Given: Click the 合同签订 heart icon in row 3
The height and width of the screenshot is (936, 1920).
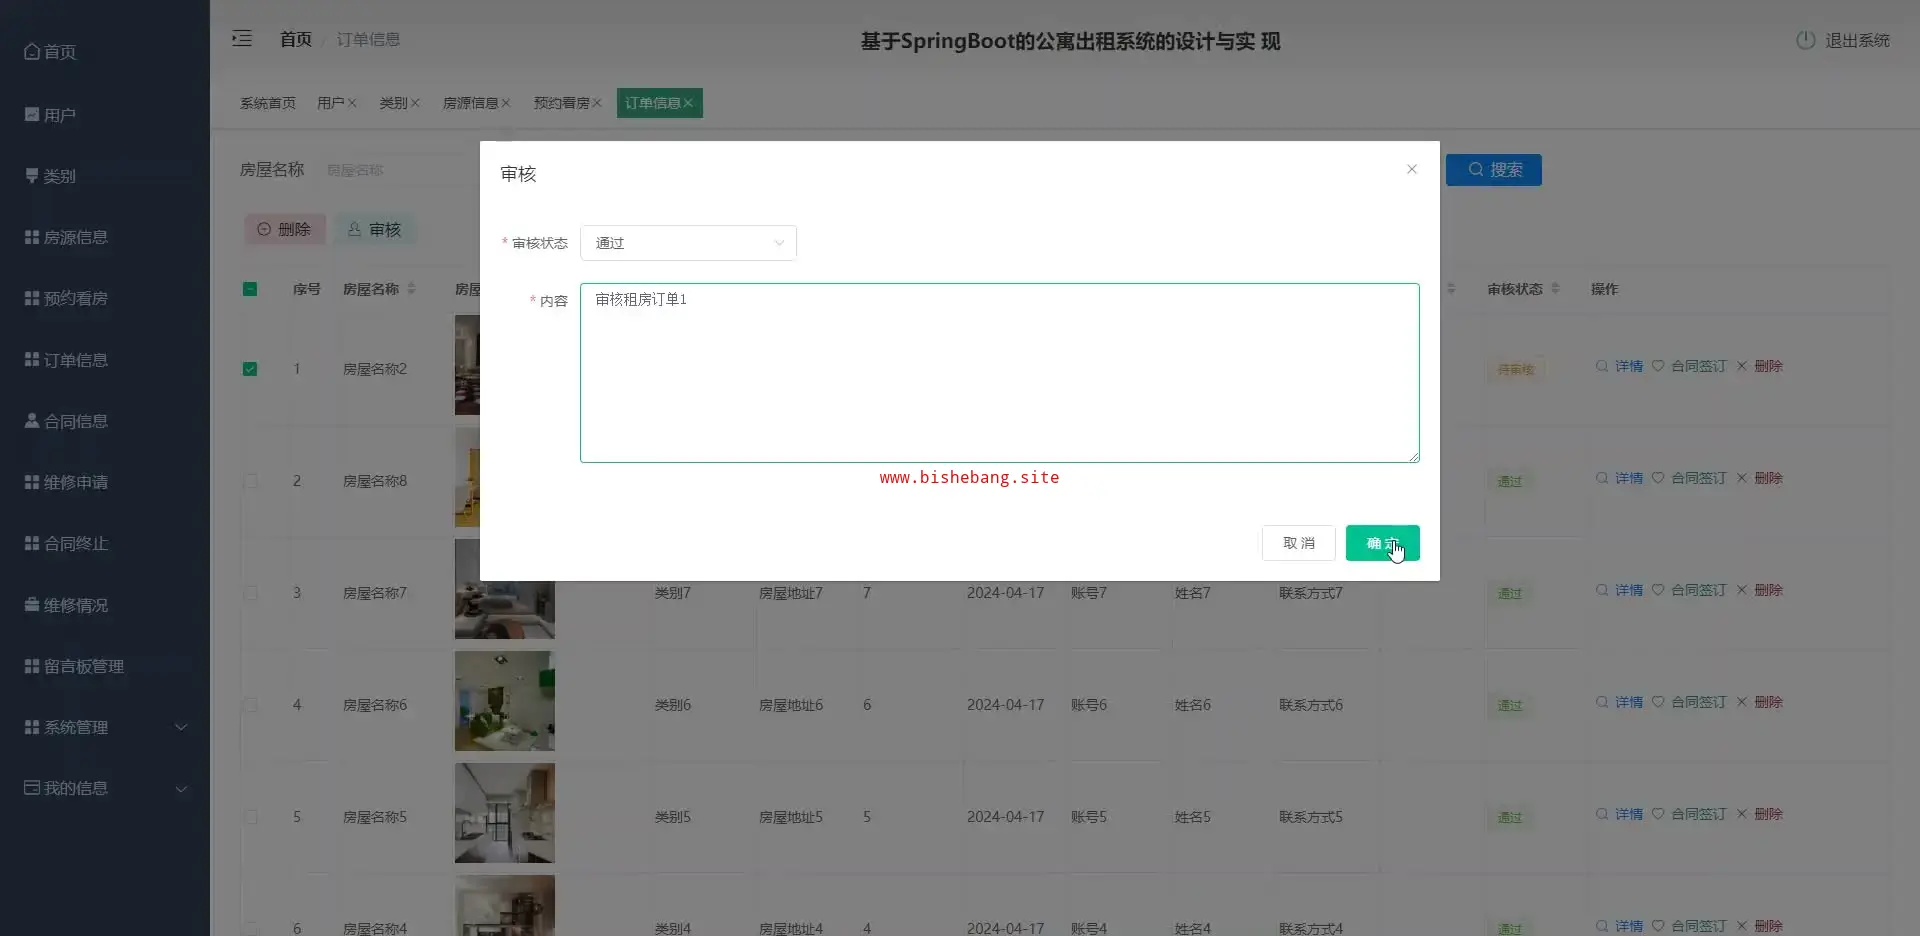Looking at the screenshot, I should pos(1657,590).
